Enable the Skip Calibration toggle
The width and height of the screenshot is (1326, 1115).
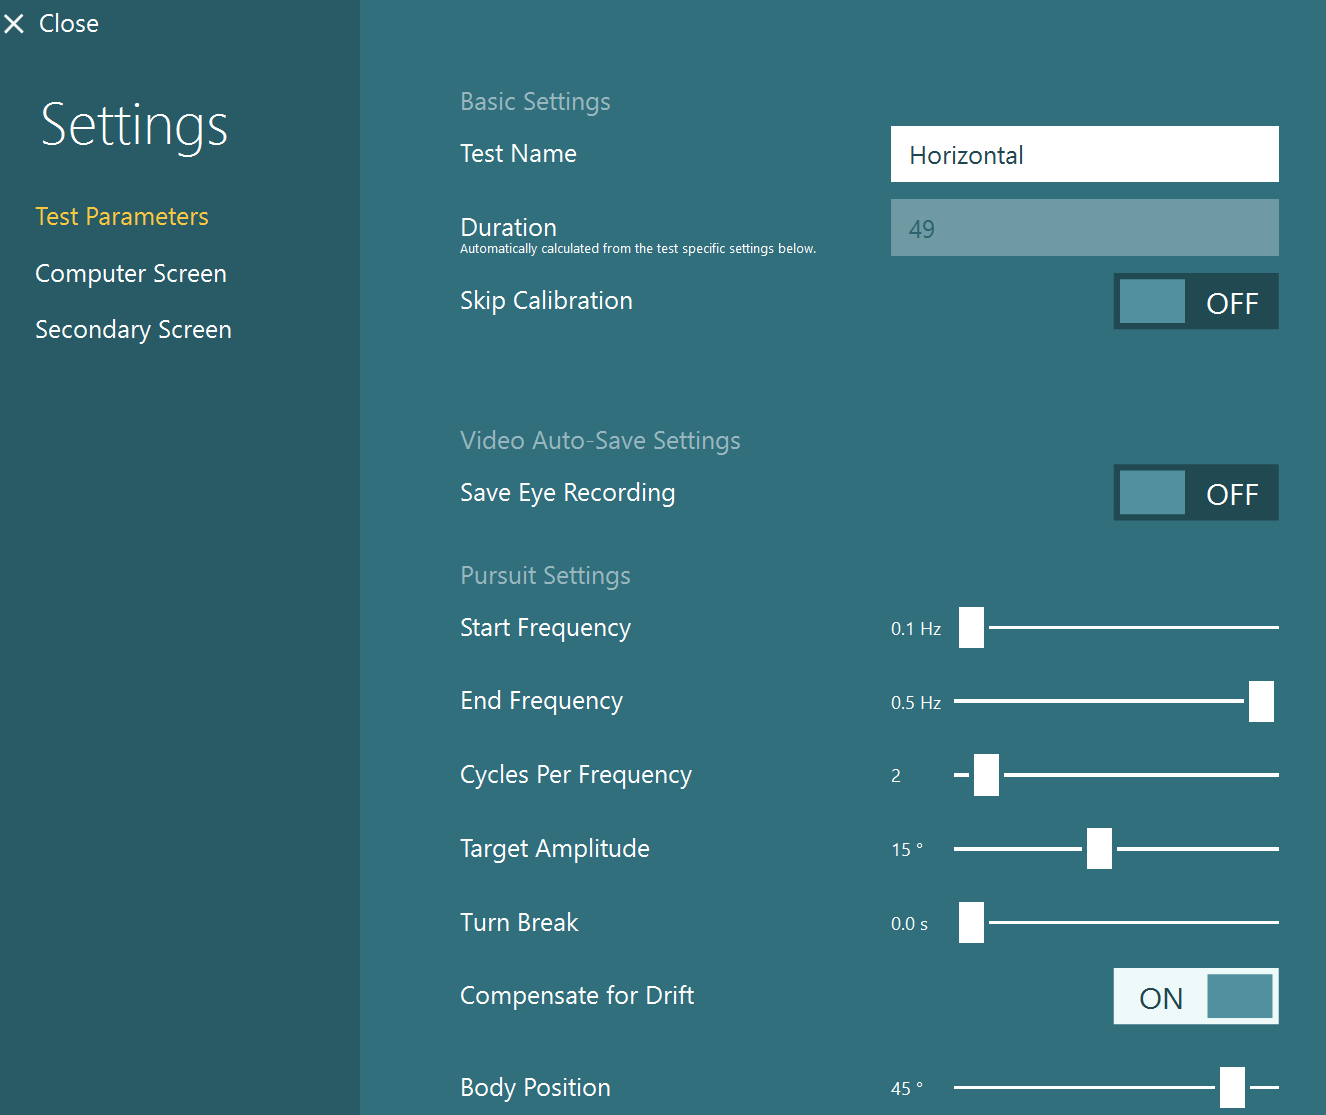[x=1195, y=301]
